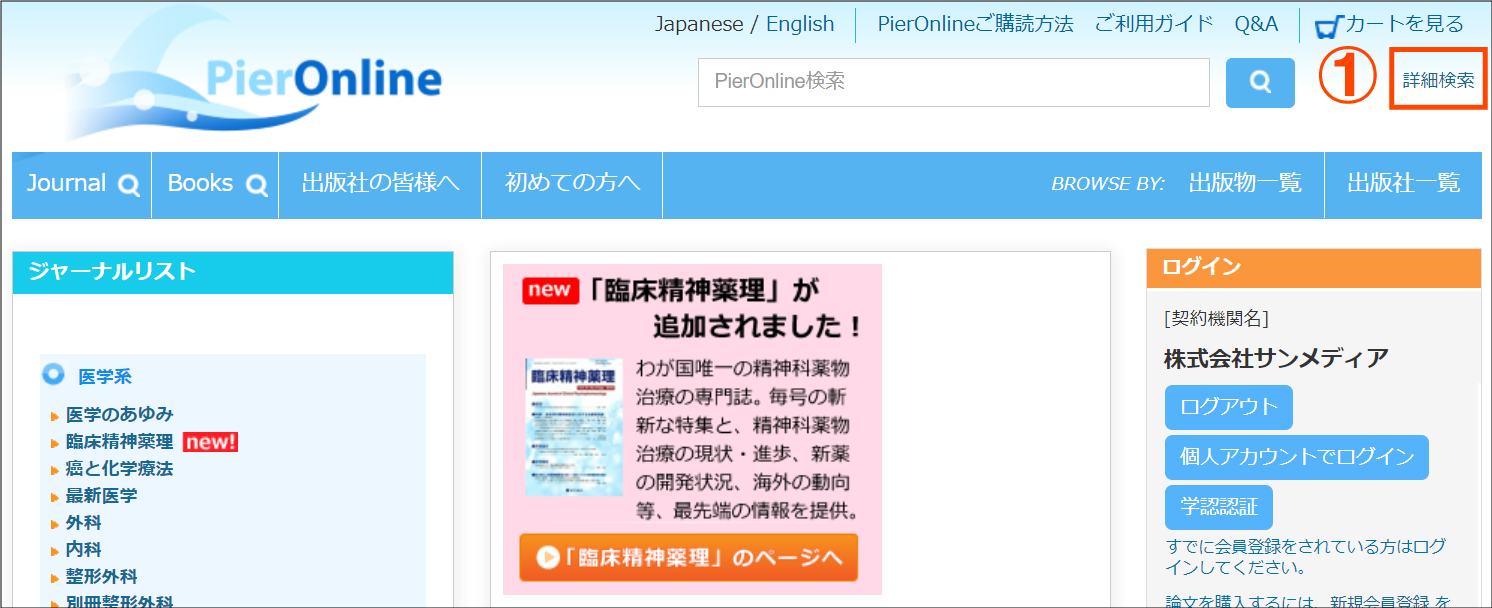
Task: Open PierOnlineご購読方法 page
Action: click(x=975, y=24)
